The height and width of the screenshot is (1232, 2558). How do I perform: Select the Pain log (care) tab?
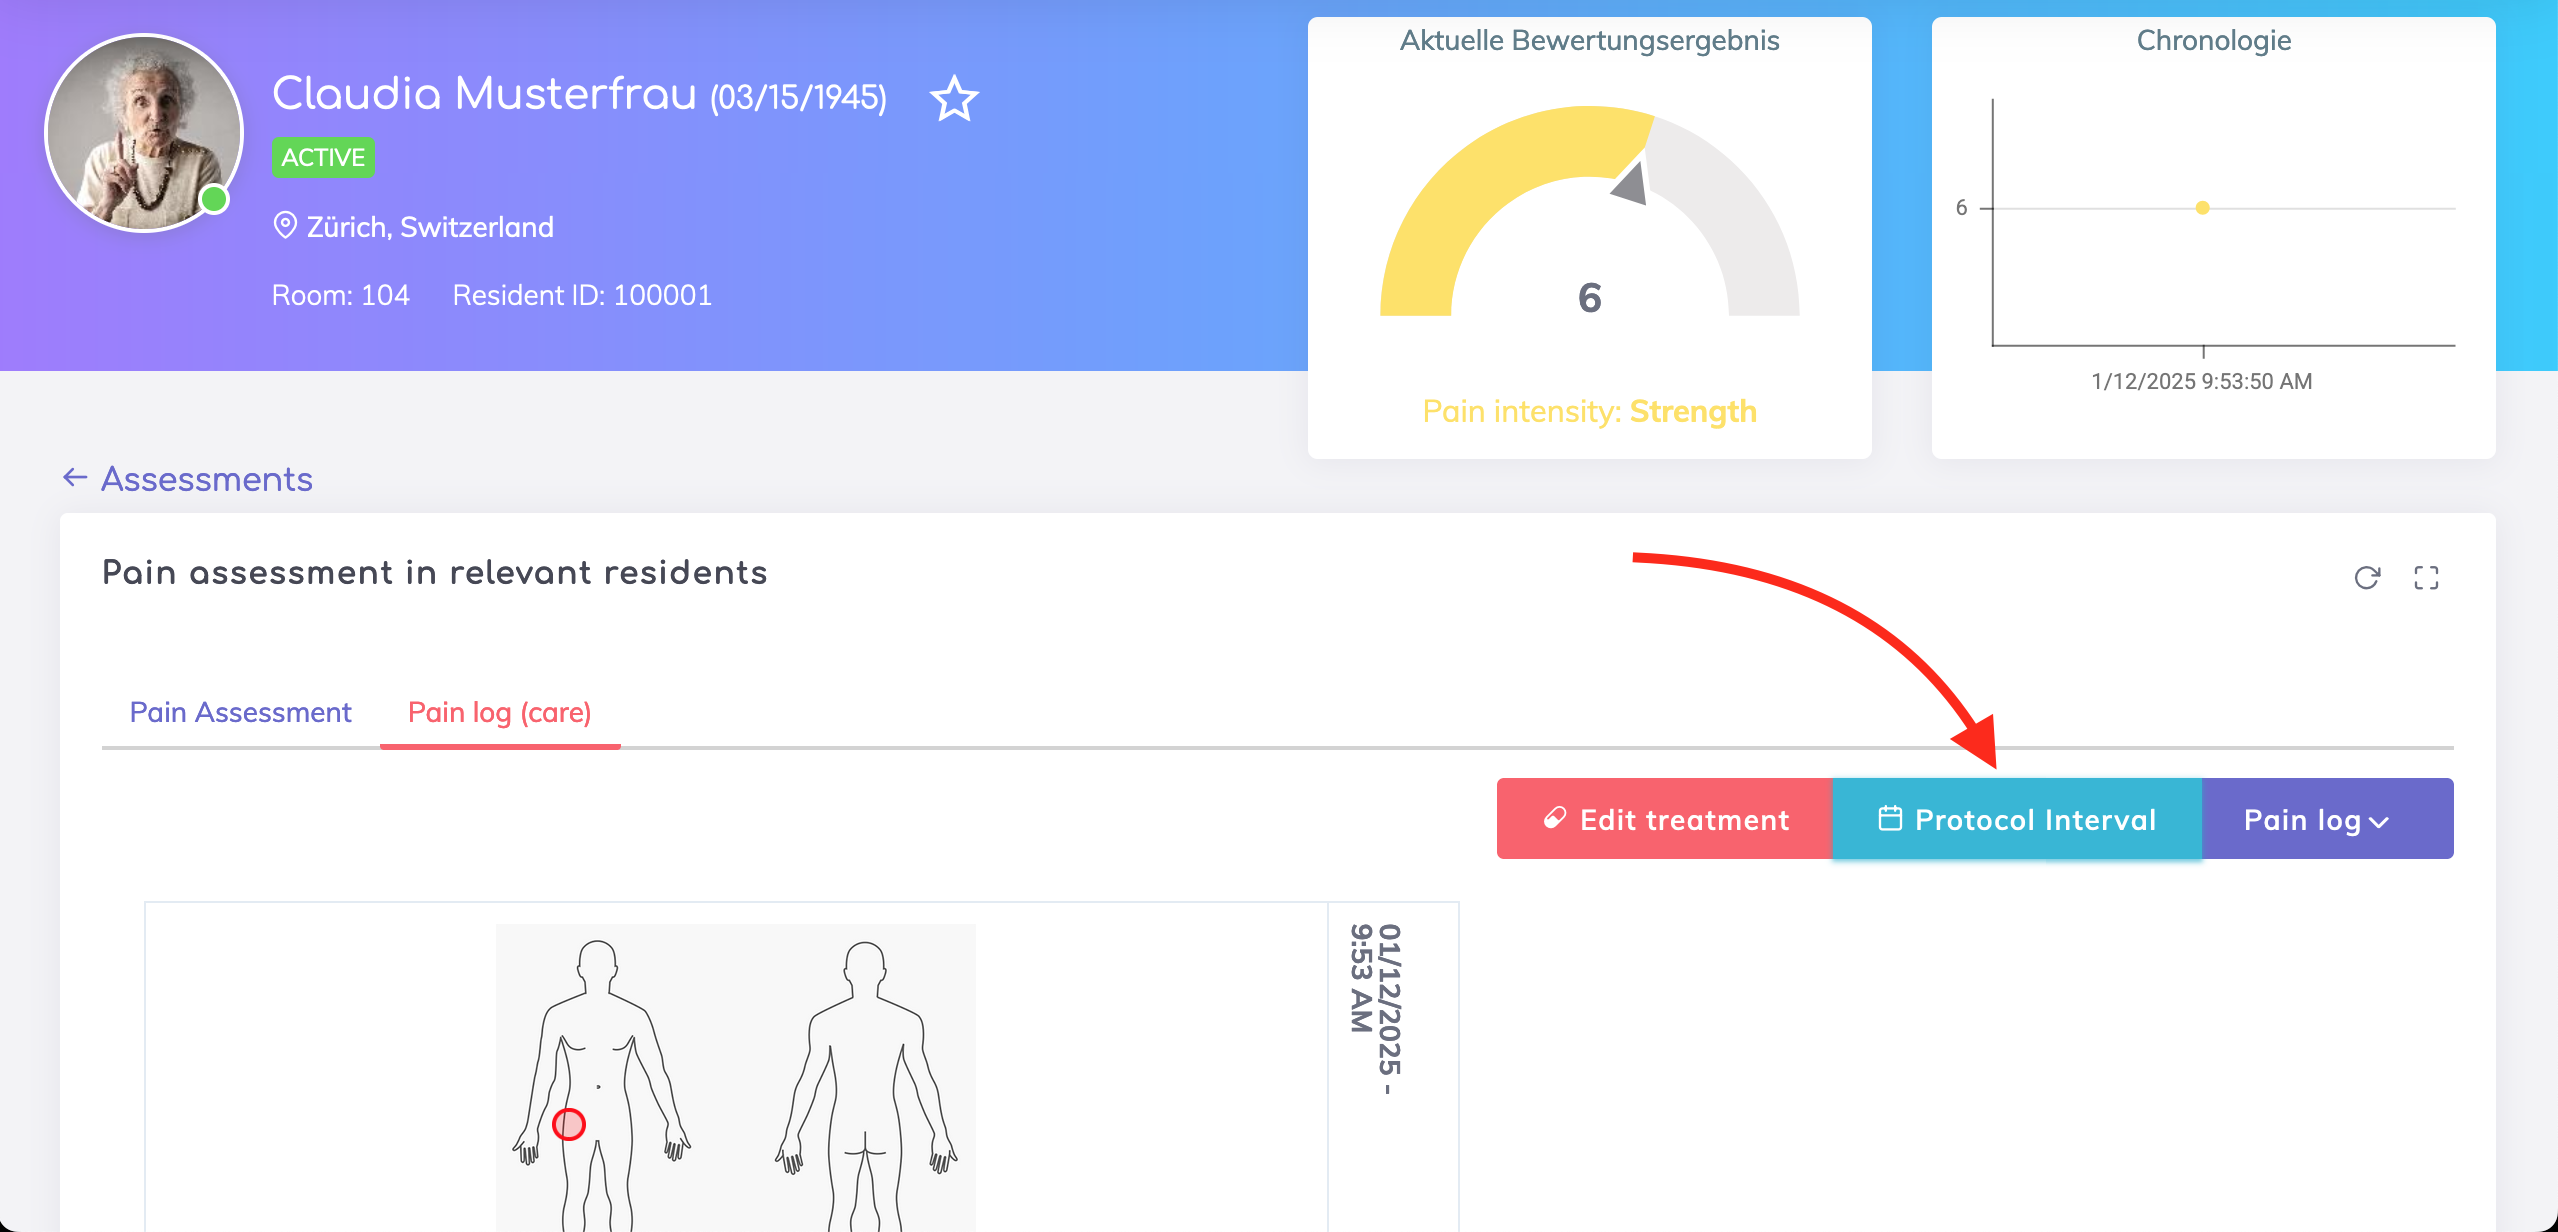(499, 712)
